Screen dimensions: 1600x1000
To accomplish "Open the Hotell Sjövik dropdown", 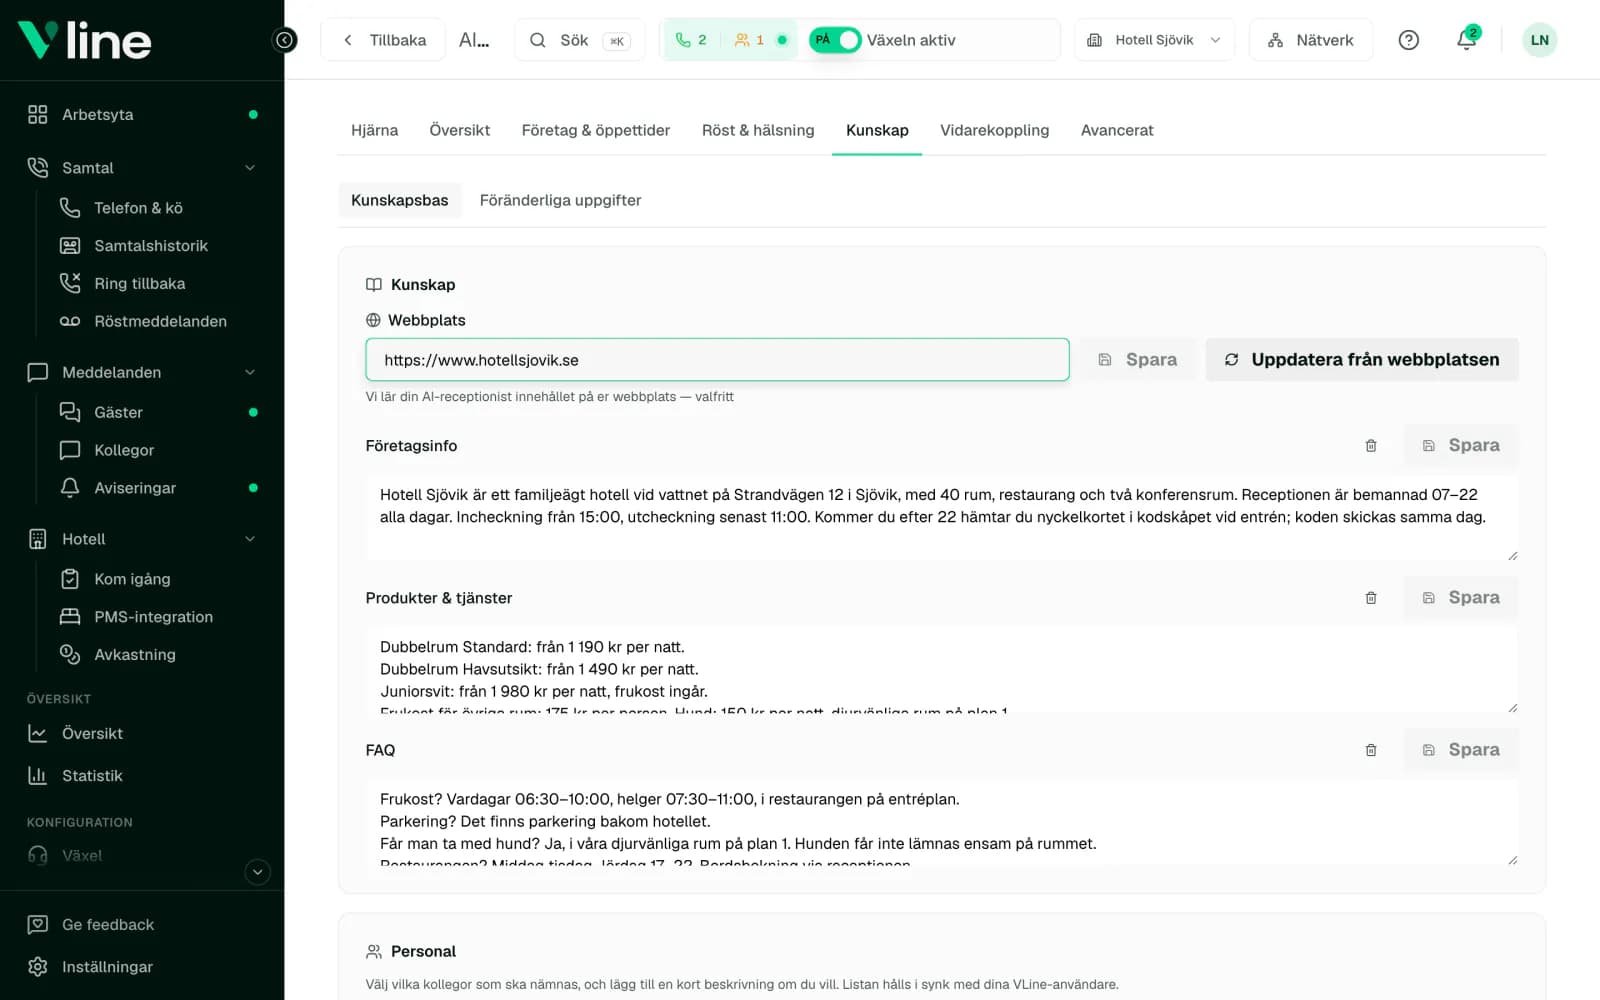I will pos(1154,40).
